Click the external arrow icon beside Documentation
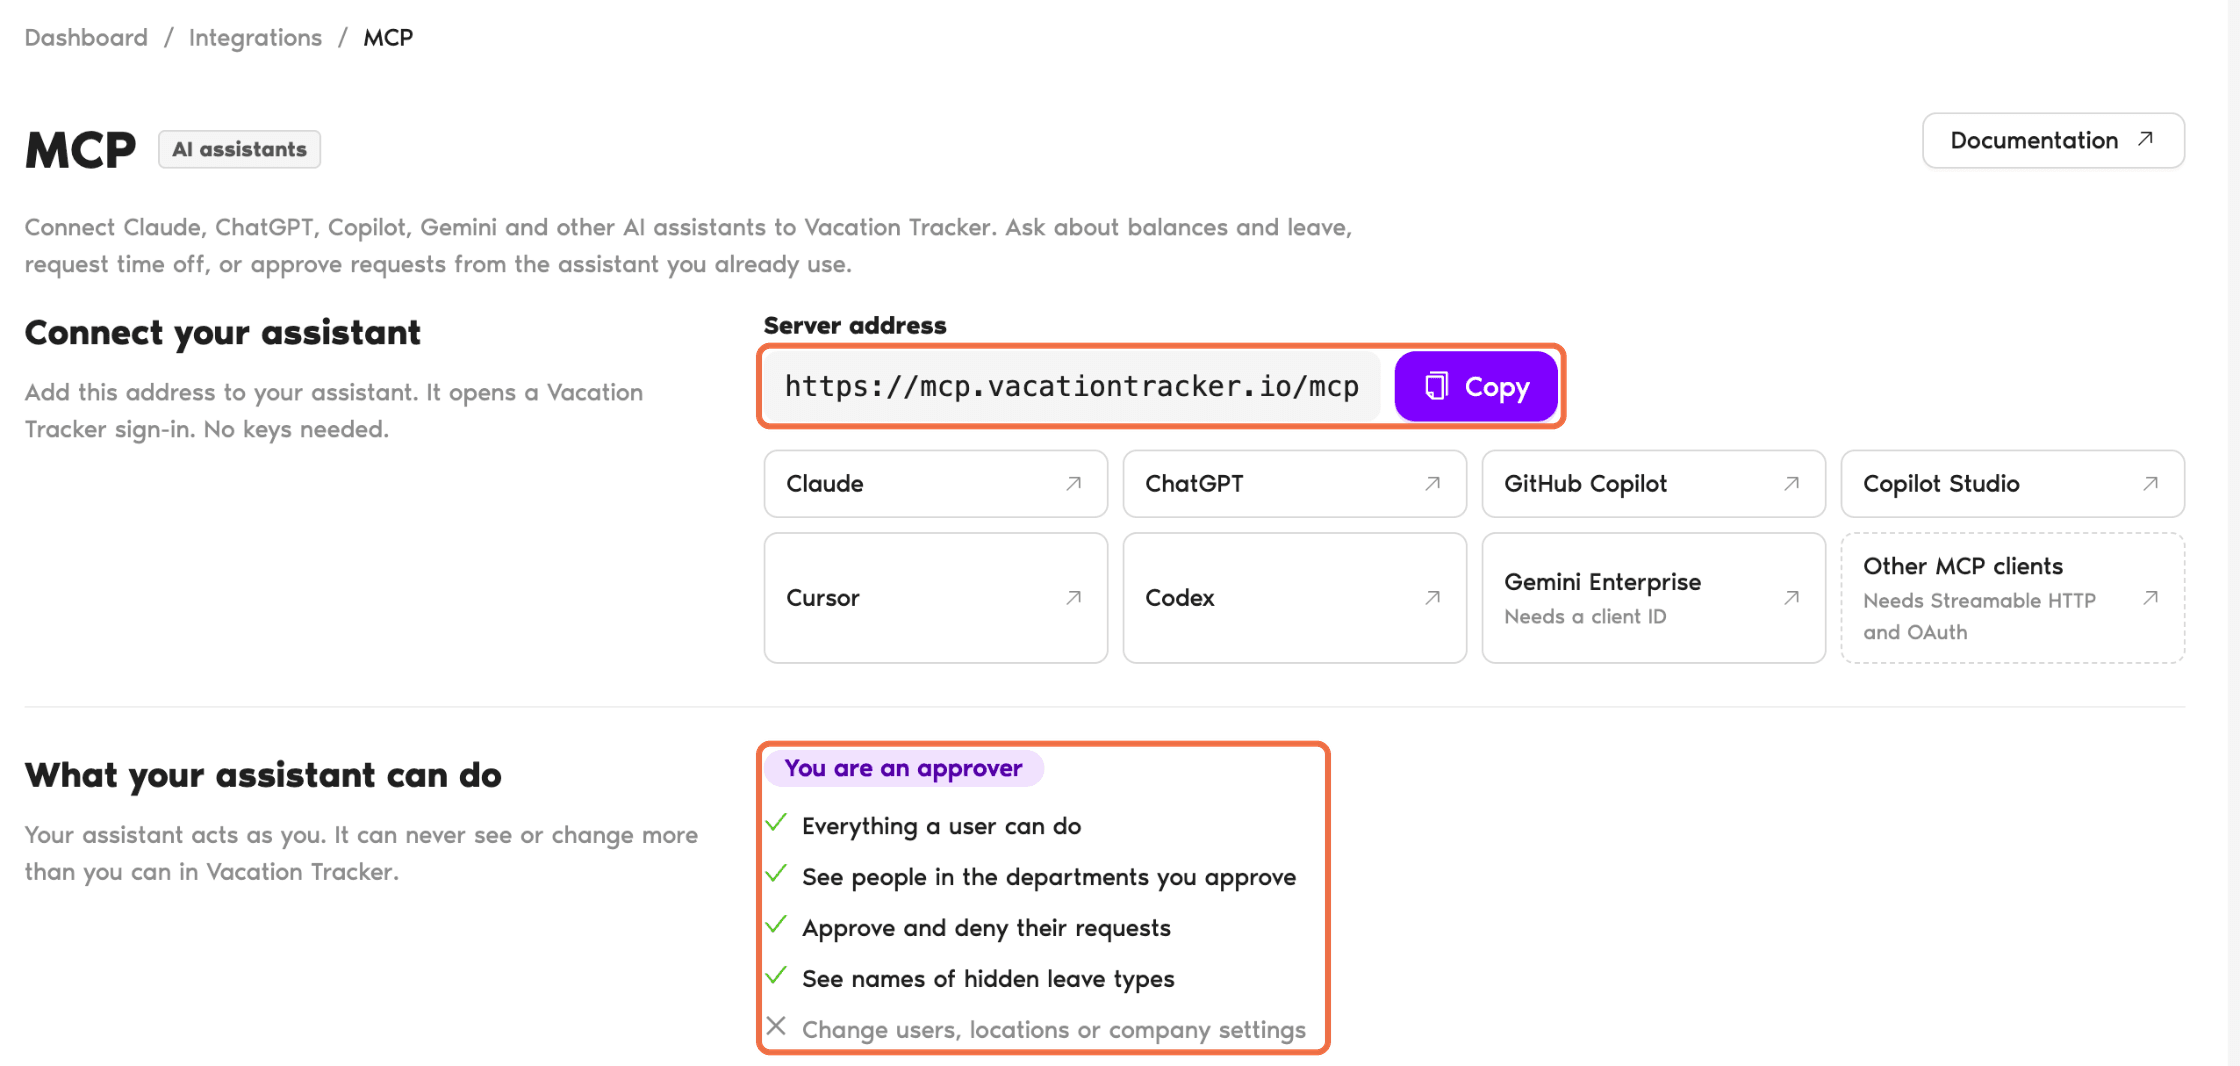This screenshot has width=2240, height=1066. [x=2146, y=139]
